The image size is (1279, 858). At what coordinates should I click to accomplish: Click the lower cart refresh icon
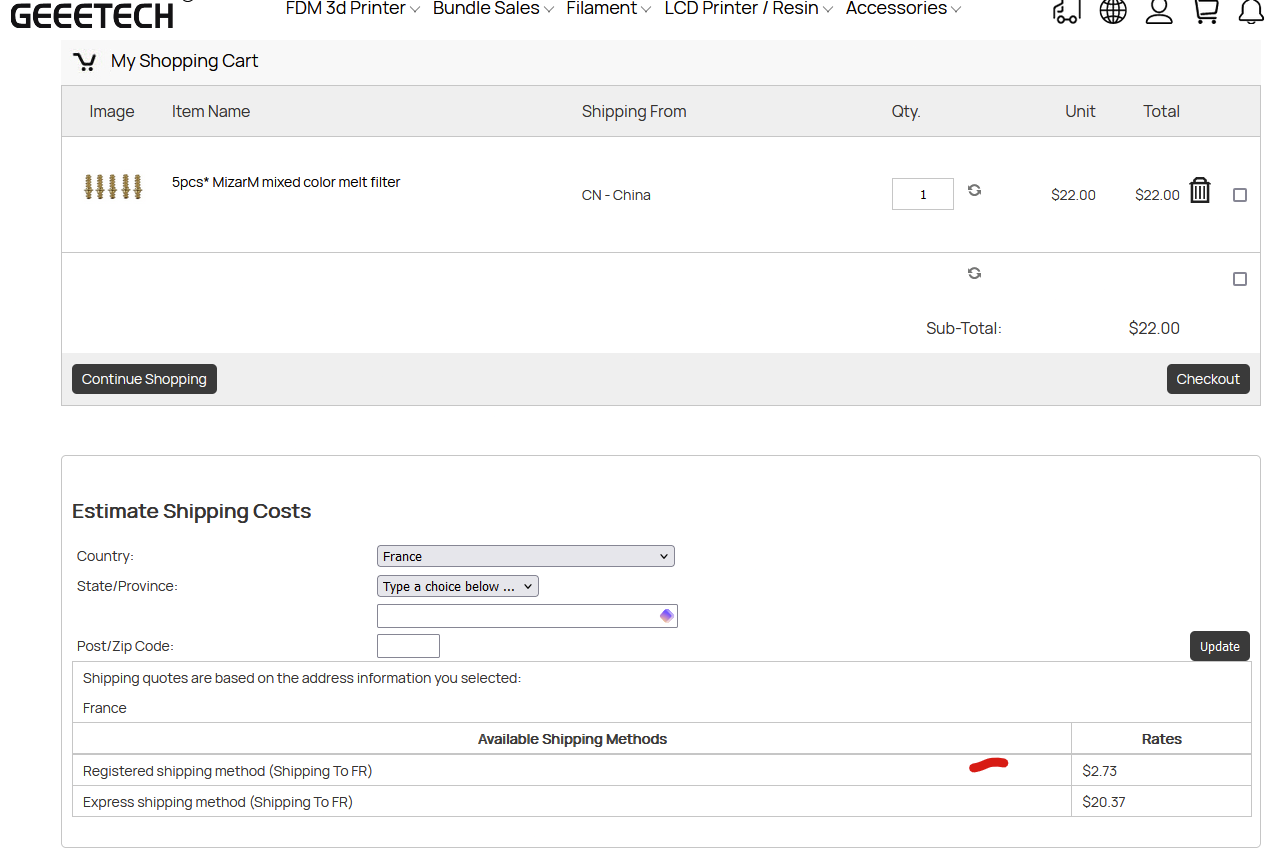pyautogui.click(x=974, y=273)
